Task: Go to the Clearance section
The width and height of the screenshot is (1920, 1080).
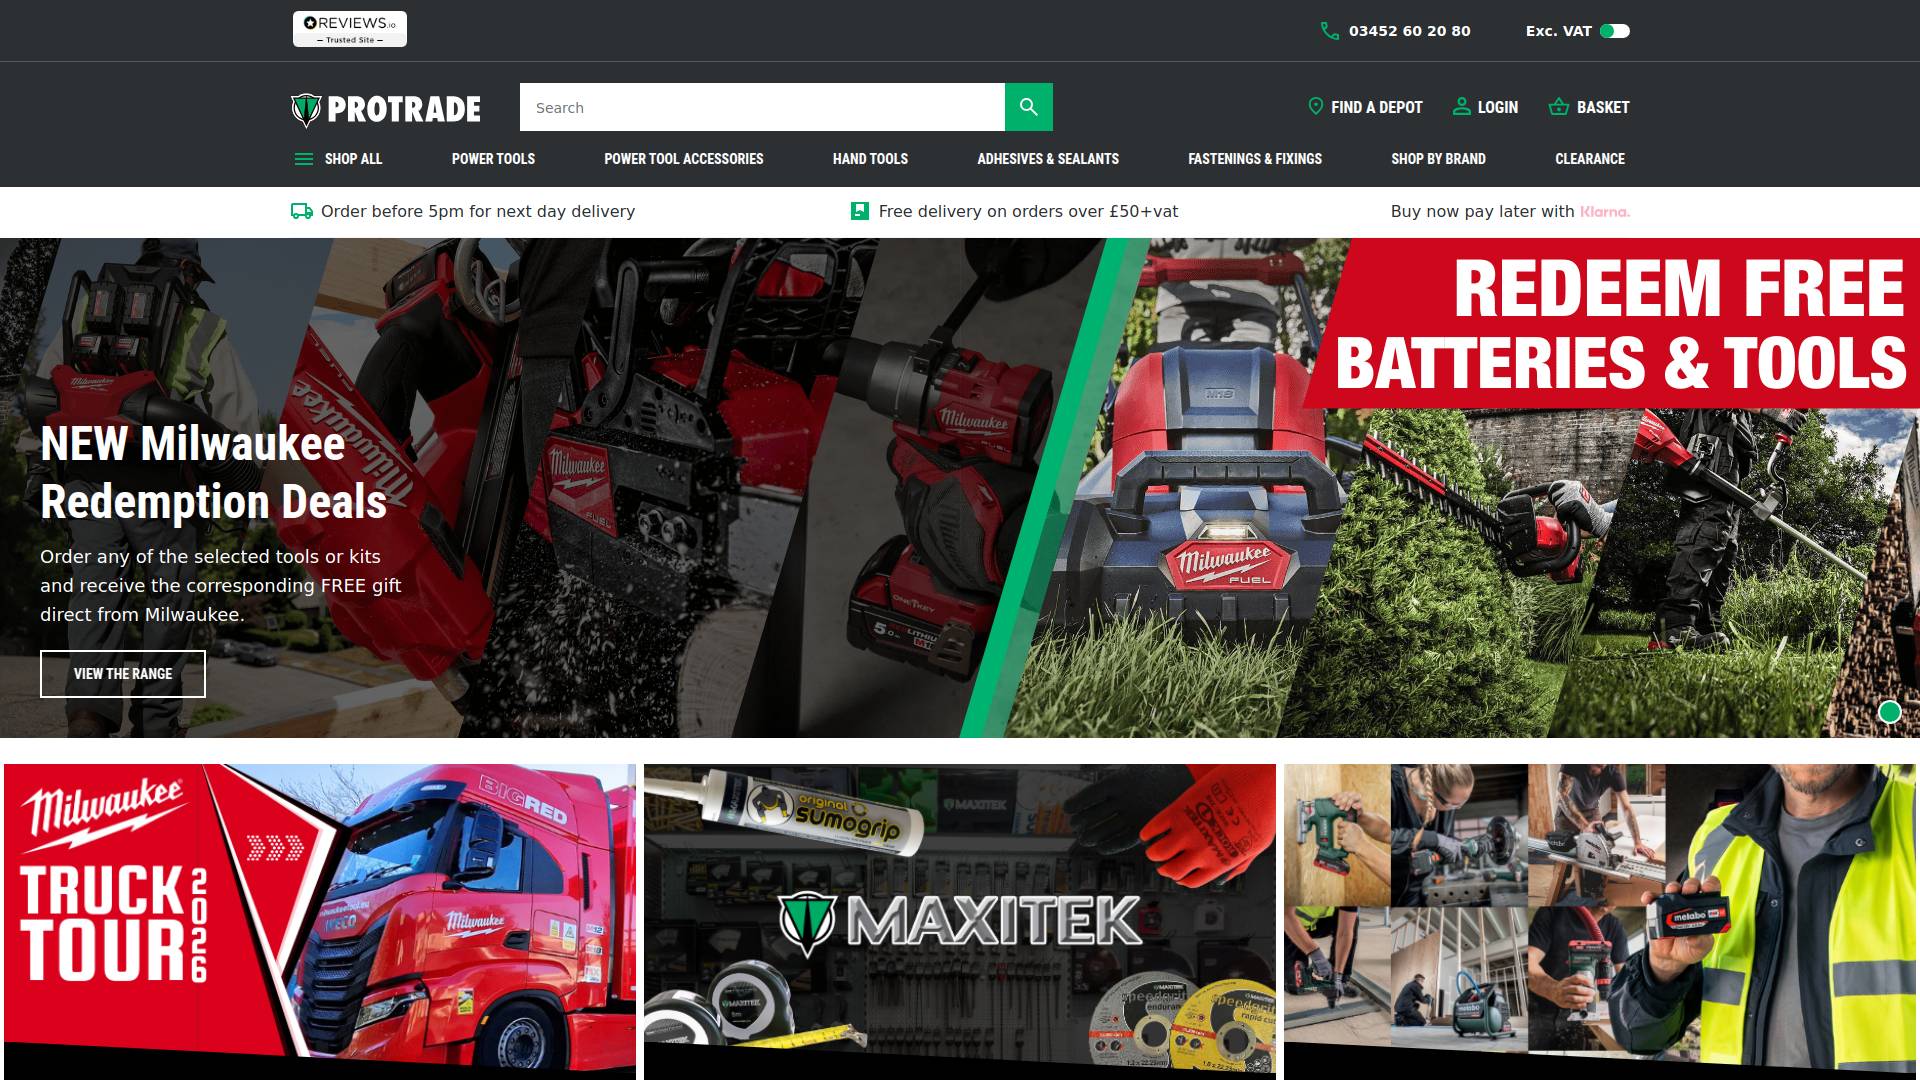Action: 1589,159
